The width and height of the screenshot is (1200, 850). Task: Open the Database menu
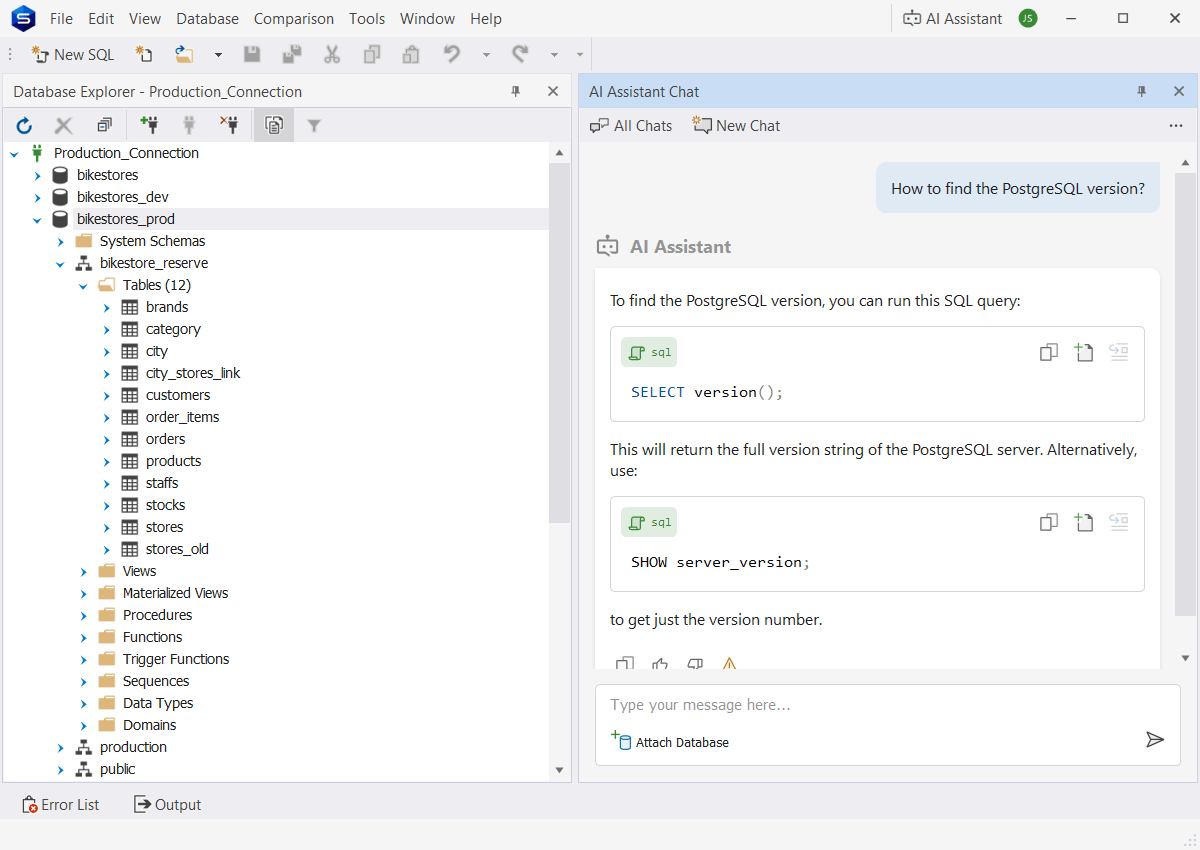(x=207, y=19)
